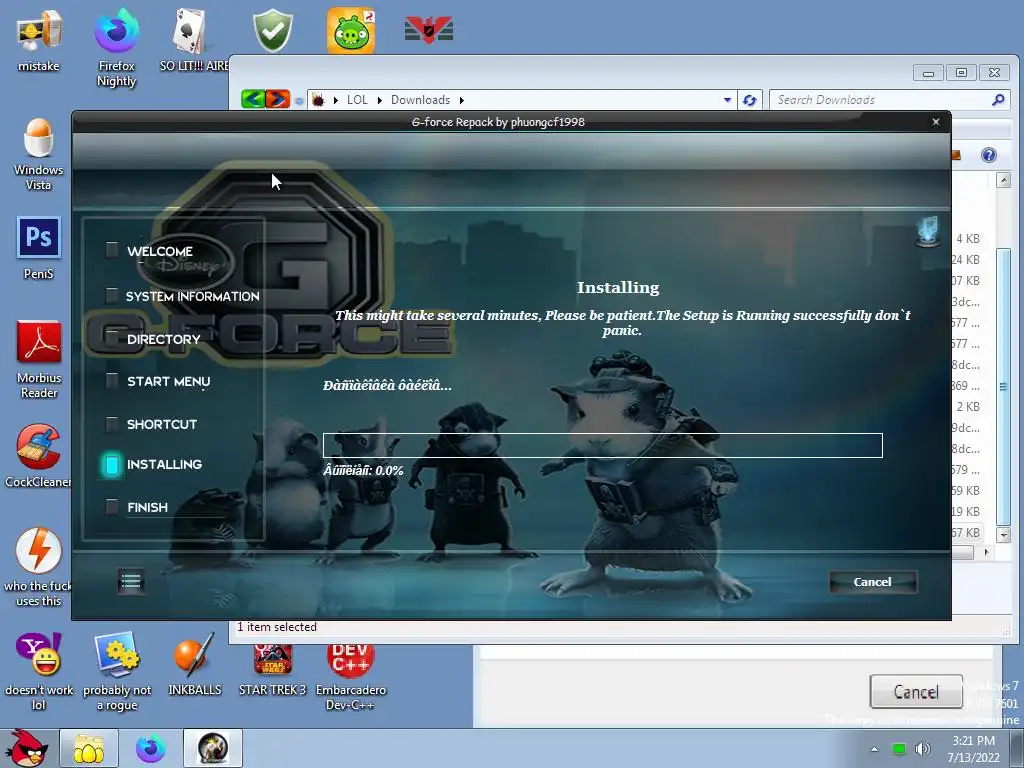Select the DIRECTORY step label

pyautogui.click(x=163, y=340)
